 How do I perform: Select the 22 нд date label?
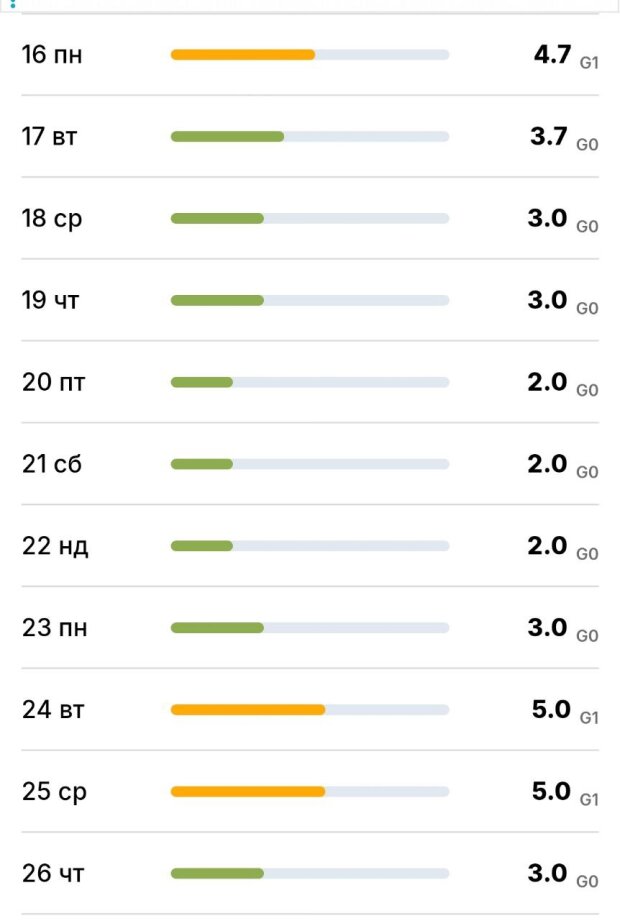tap(55, 547)
